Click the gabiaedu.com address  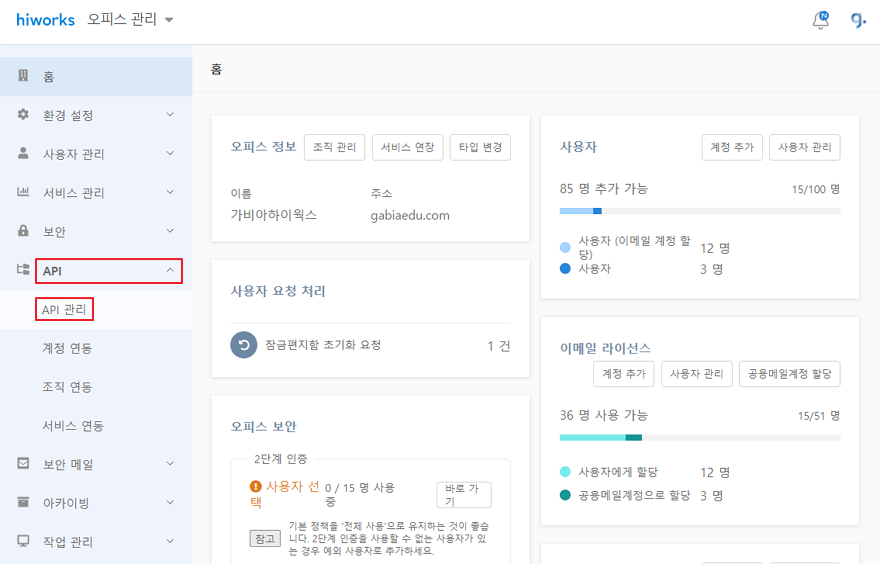(x=410, y=215)
